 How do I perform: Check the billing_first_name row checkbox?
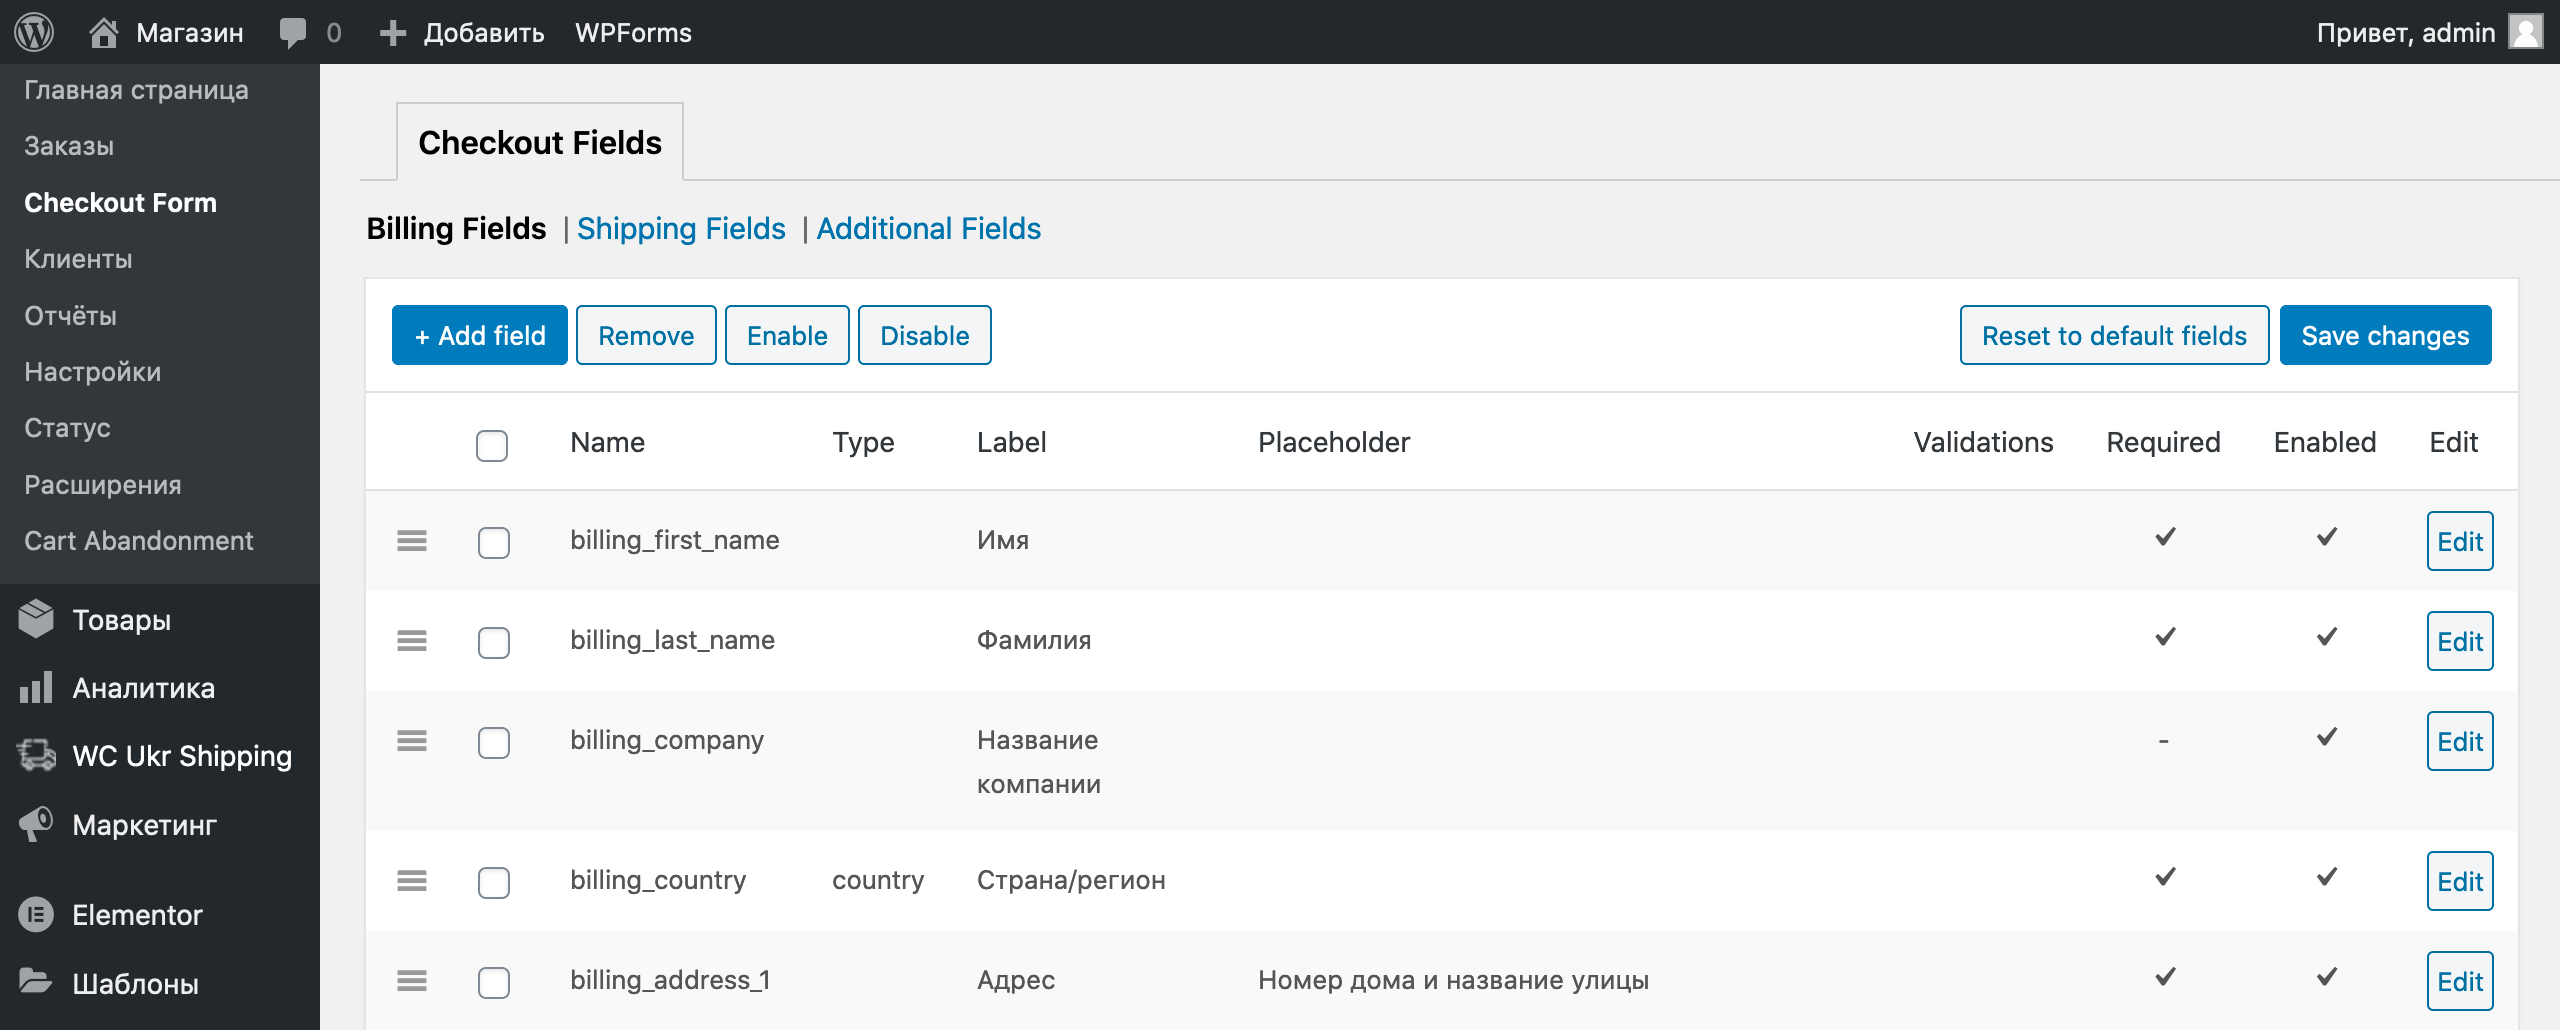[494, 542]
